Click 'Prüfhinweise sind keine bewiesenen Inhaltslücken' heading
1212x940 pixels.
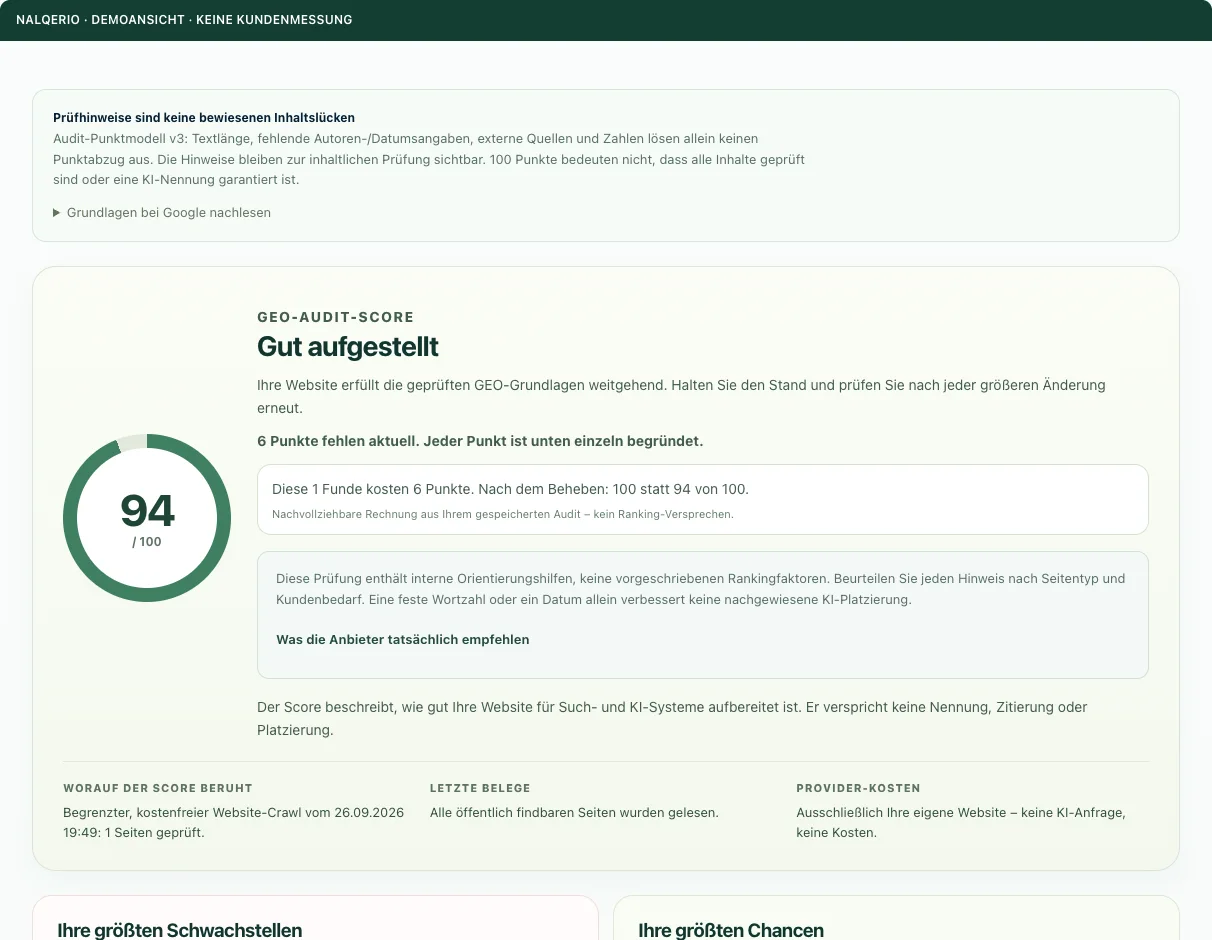[204, 118]
